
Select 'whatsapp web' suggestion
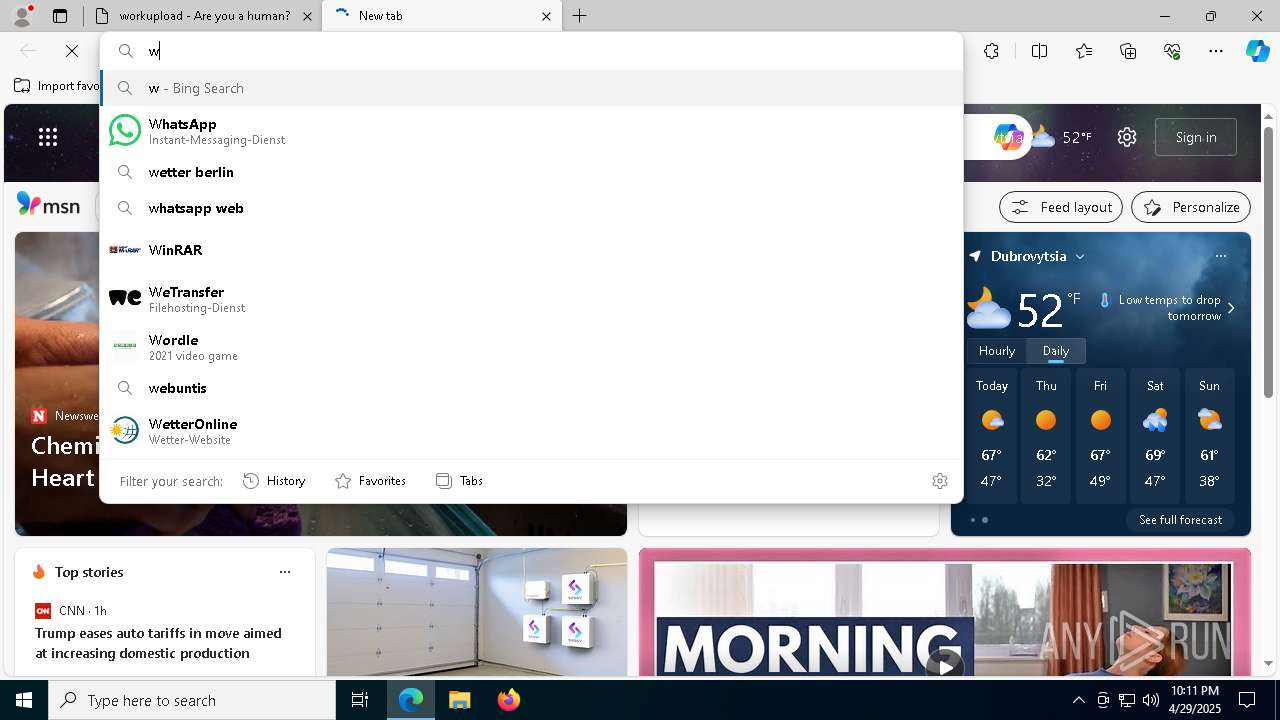click(531, 208)
